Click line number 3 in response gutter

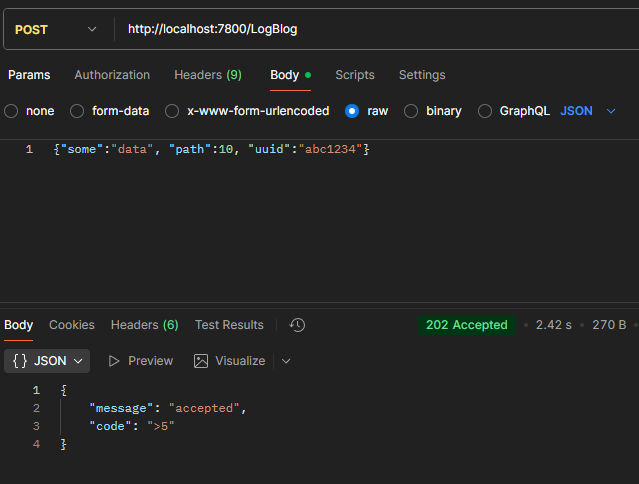(36, 426)
